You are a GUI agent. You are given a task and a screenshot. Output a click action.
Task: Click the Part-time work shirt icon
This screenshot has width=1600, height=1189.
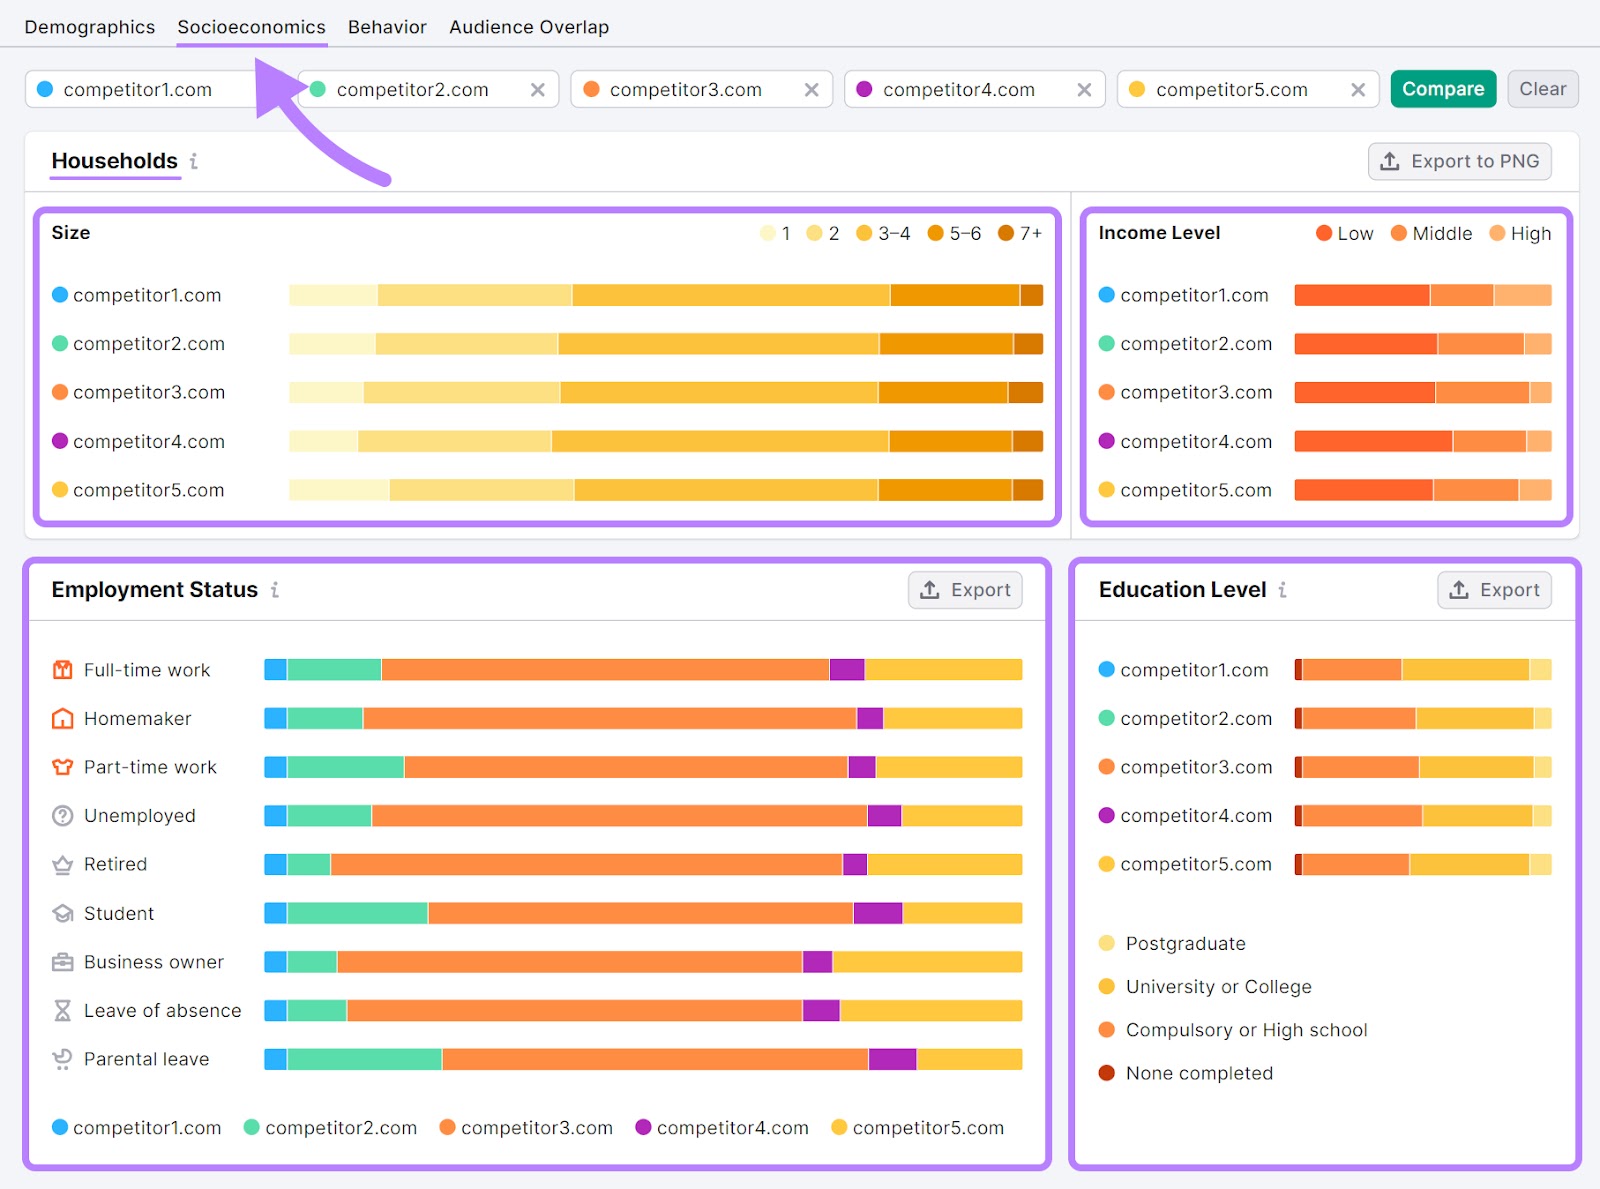click(62, 767)
